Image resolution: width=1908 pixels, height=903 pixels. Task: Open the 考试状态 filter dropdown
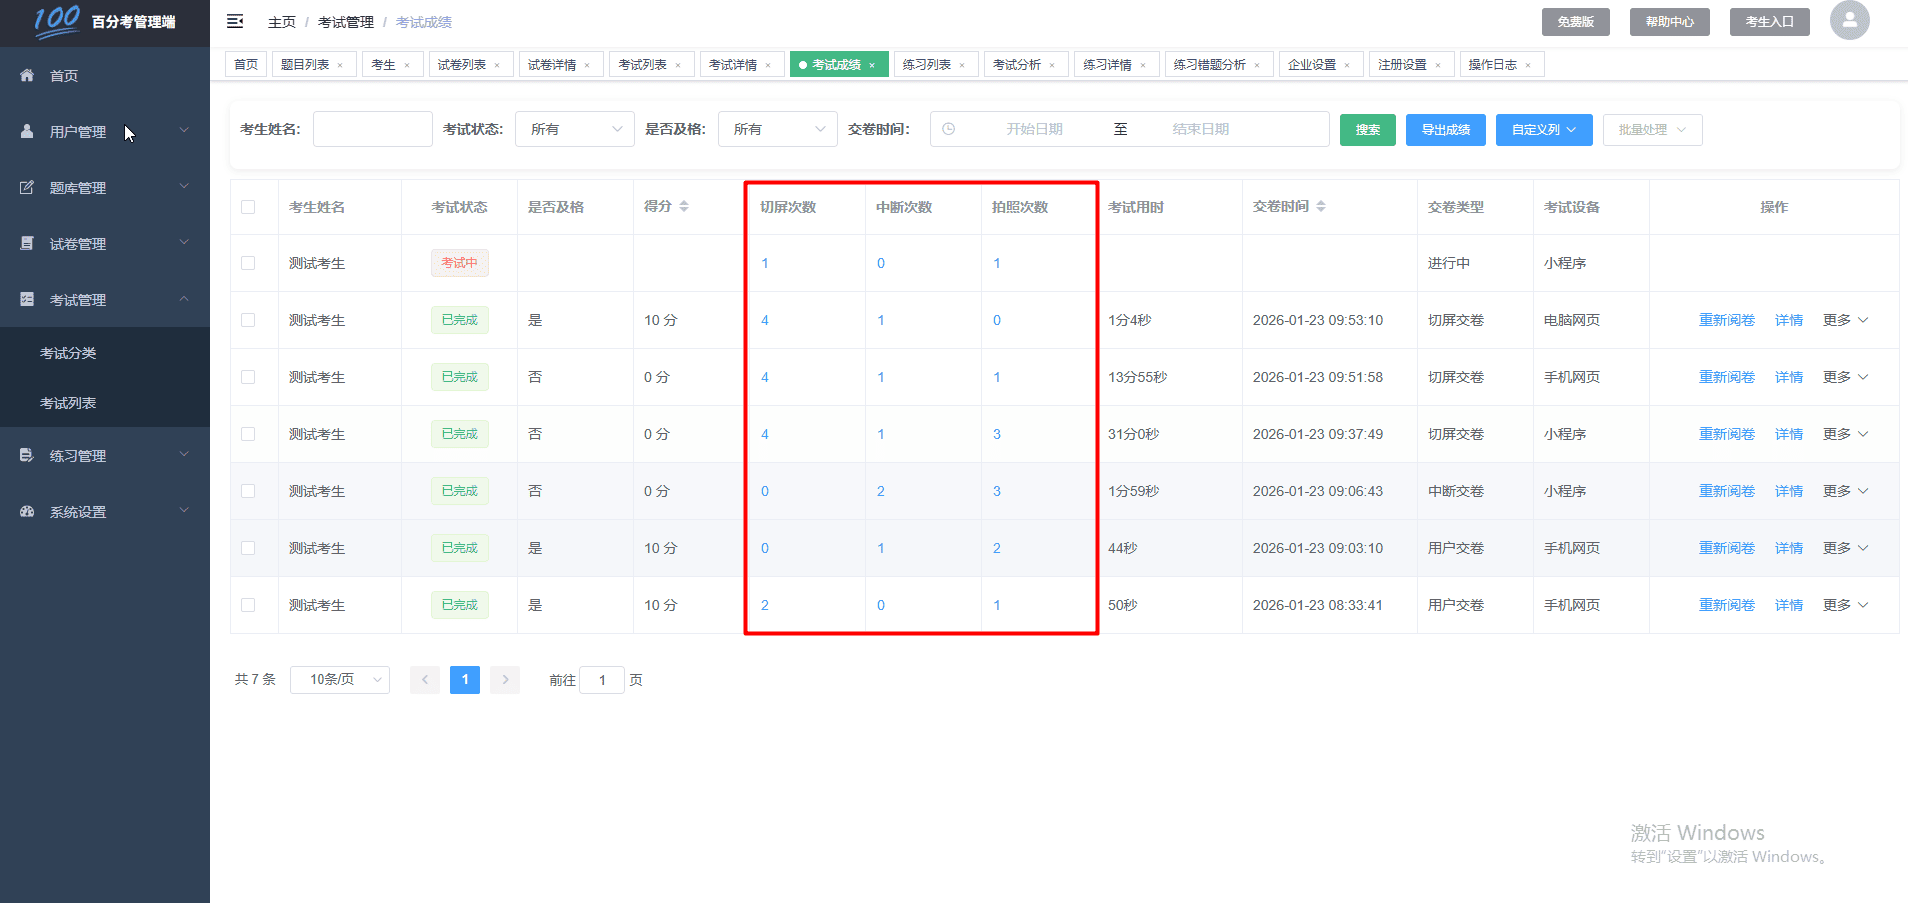(574, 128)
